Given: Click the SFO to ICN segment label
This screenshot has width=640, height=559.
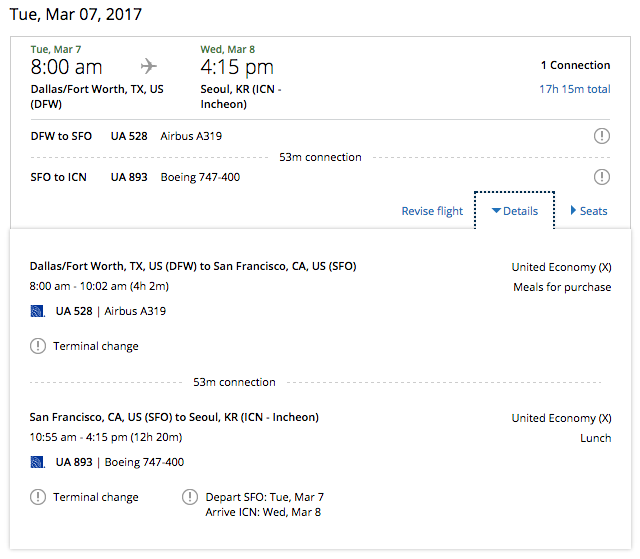Looking at the screenshot, I should pos(58,177).
